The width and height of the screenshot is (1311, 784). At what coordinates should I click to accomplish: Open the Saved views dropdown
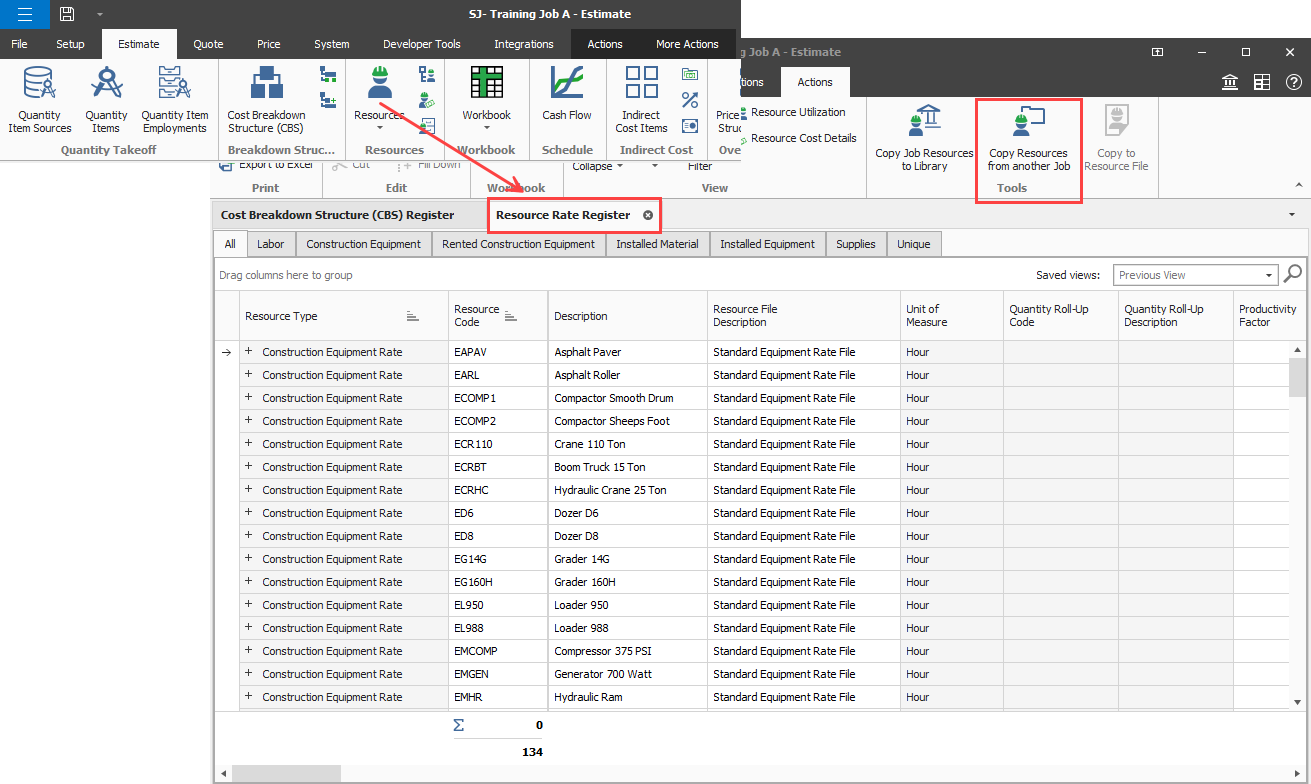[1269, 275]
